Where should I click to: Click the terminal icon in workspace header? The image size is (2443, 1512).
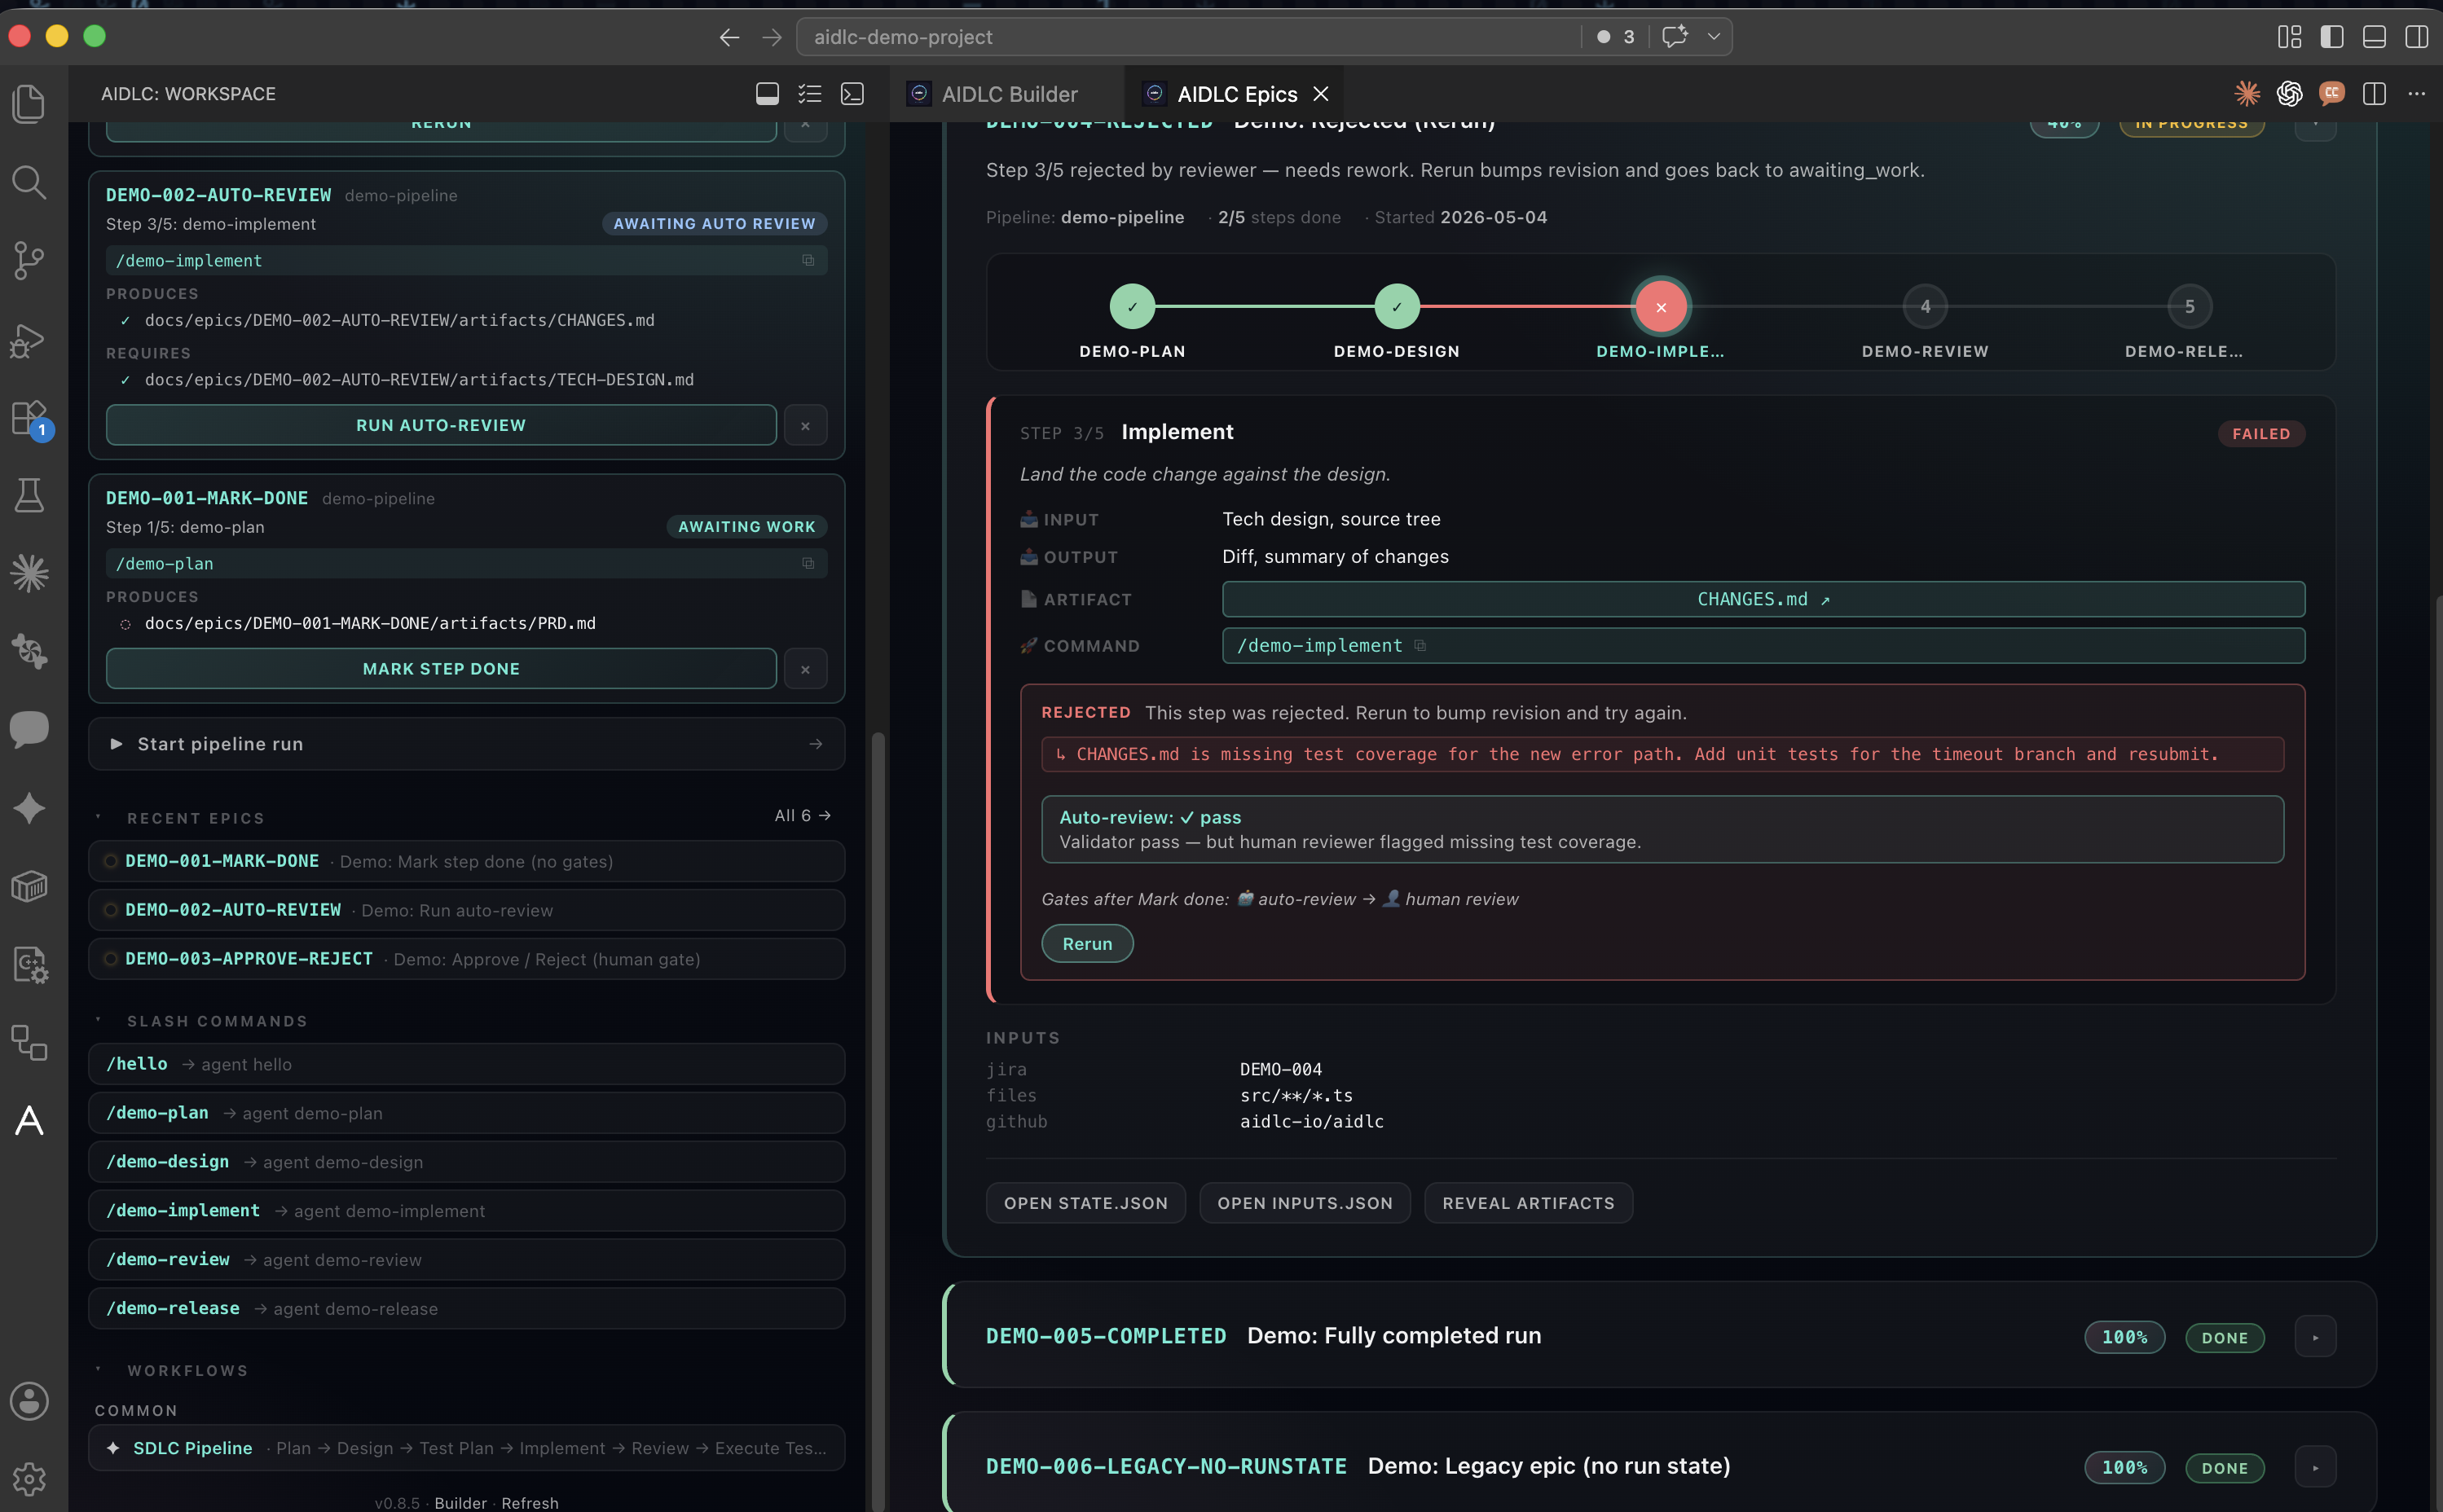click(852, 94)
